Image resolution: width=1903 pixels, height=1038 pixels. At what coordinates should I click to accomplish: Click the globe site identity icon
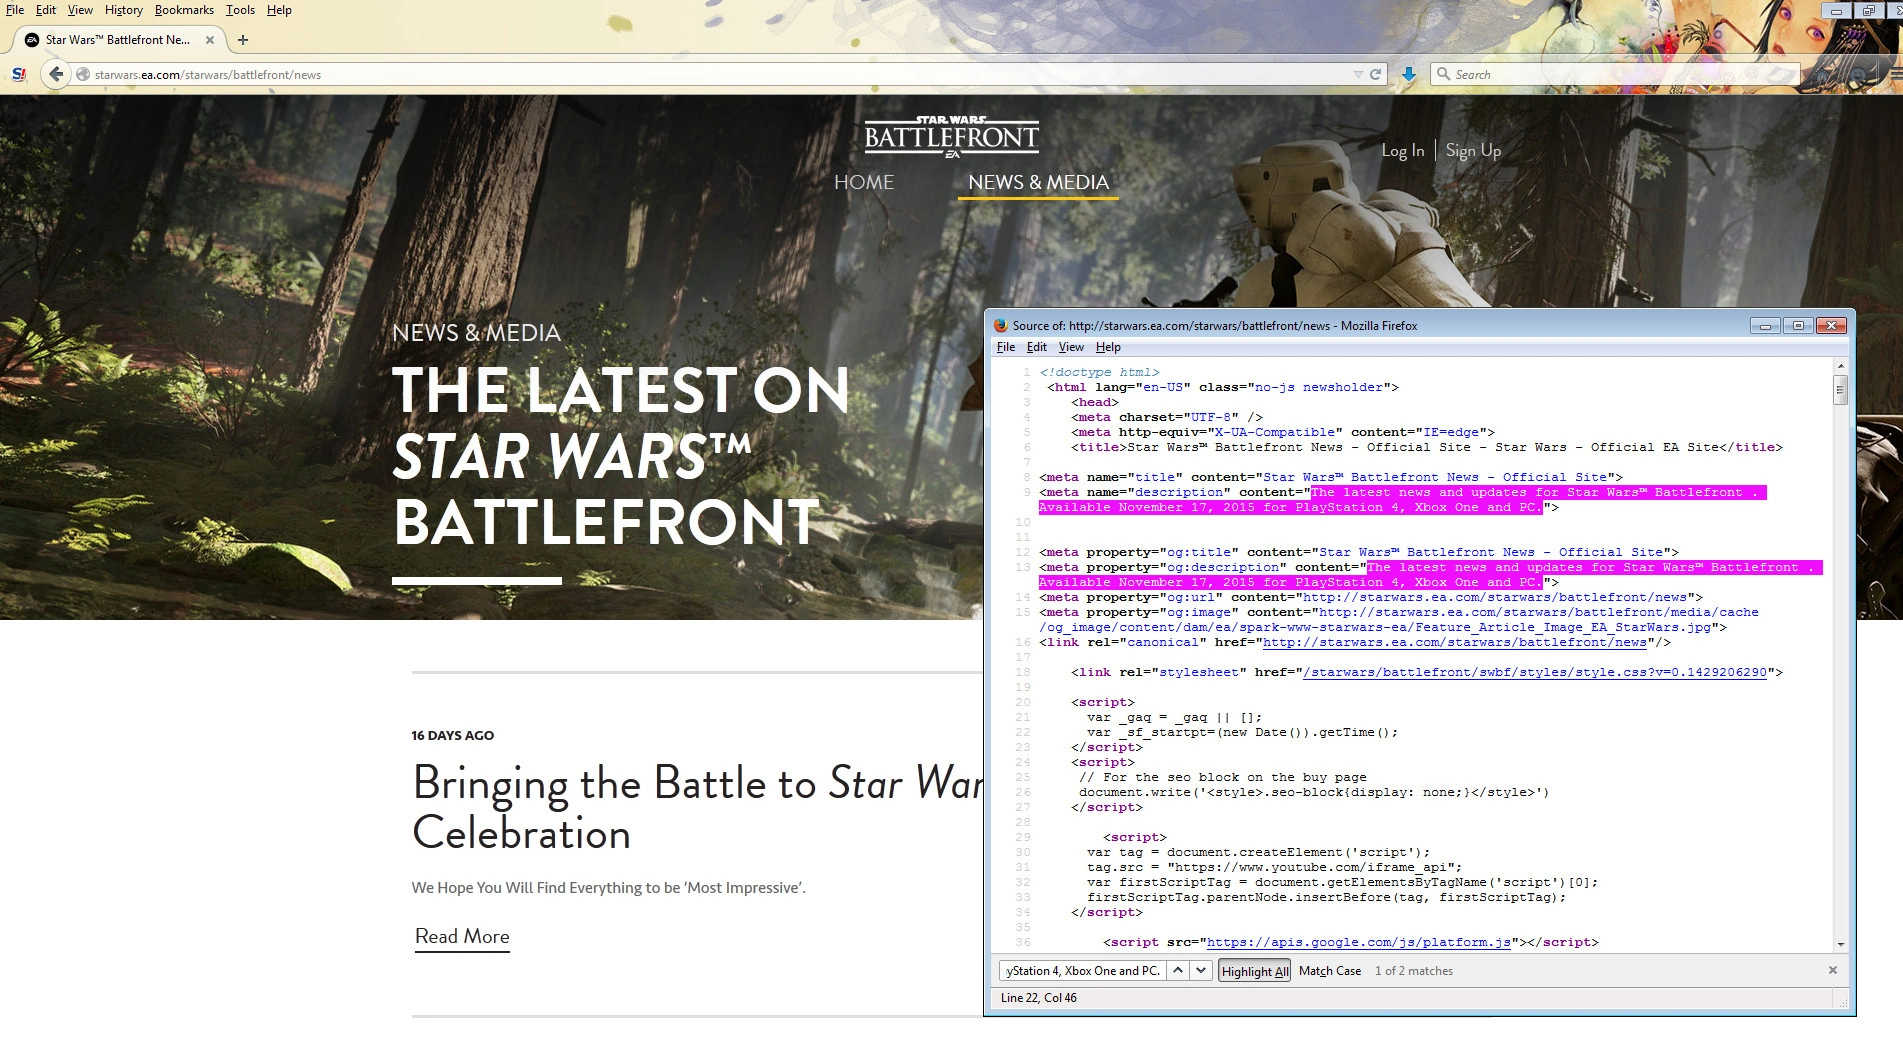pos(83,74)
